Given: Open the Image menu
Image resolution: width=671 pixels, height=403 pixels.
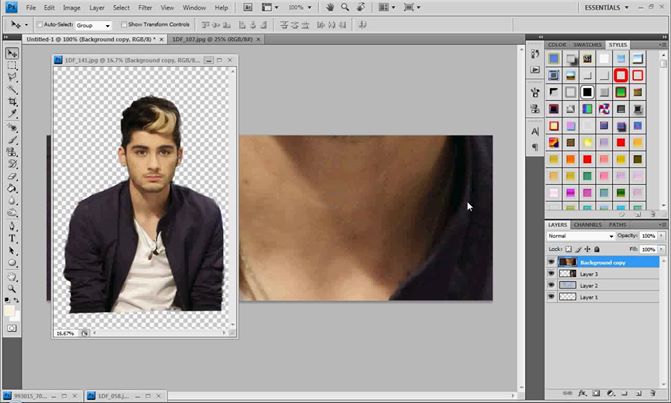Looking at the screenshot, I should (71, 8).
